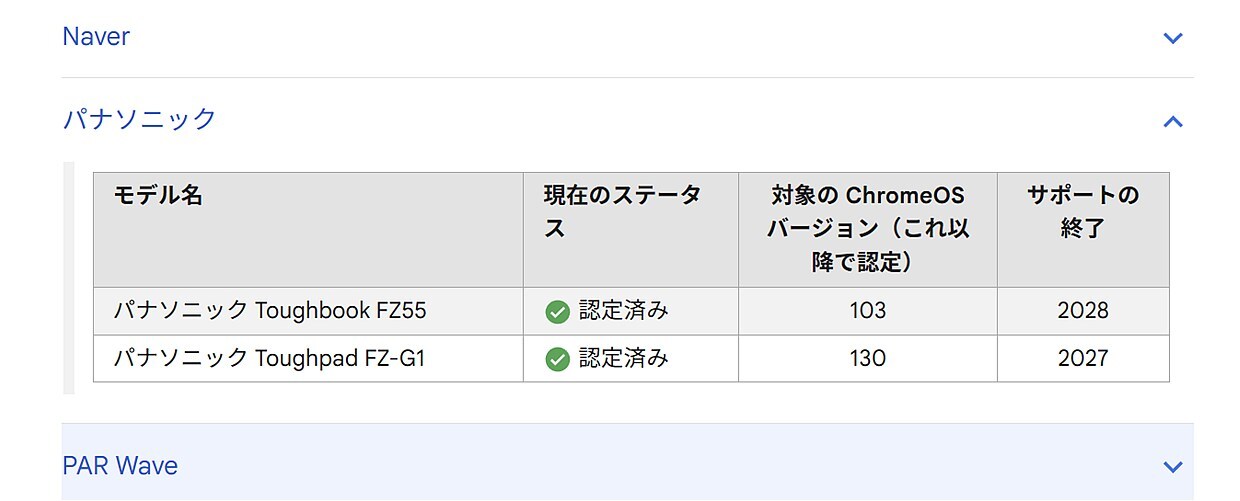Viewport: 1240px width, 501px height.
Task: Click the 対象の ChromeOS バージョン column header
Action: click(867, 228)
